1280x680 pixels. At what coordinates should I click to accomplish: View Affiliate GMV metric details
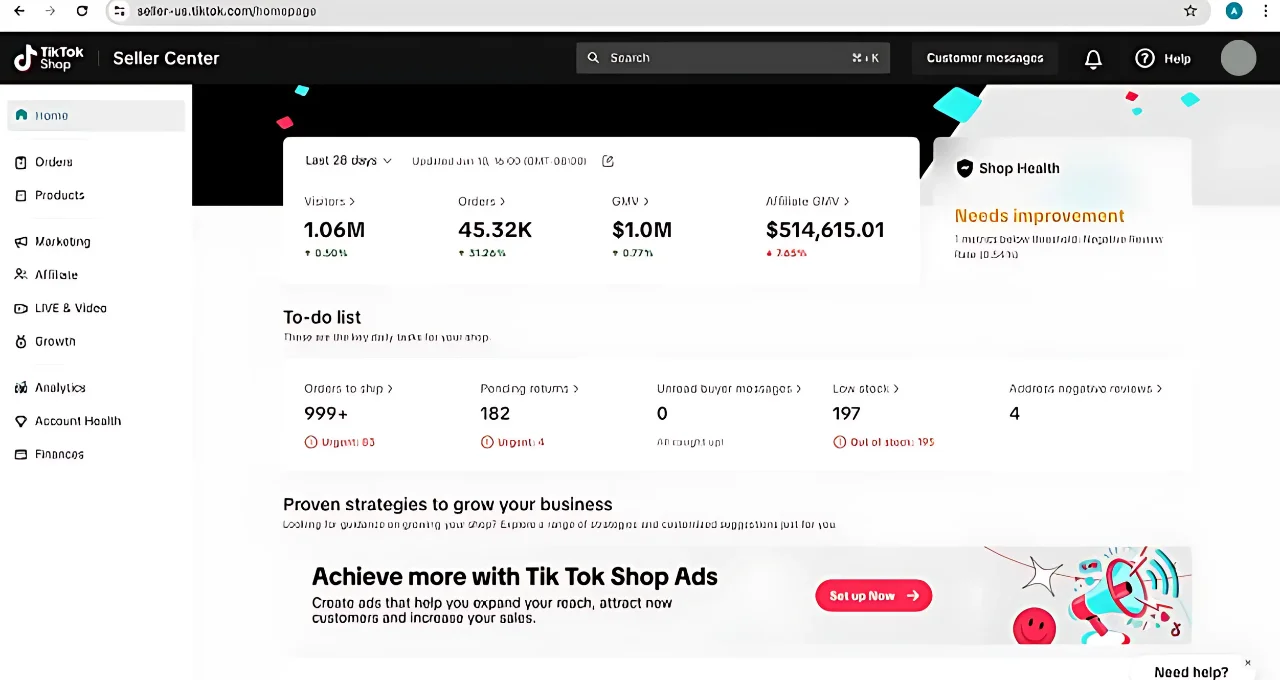tap(807, 201)
